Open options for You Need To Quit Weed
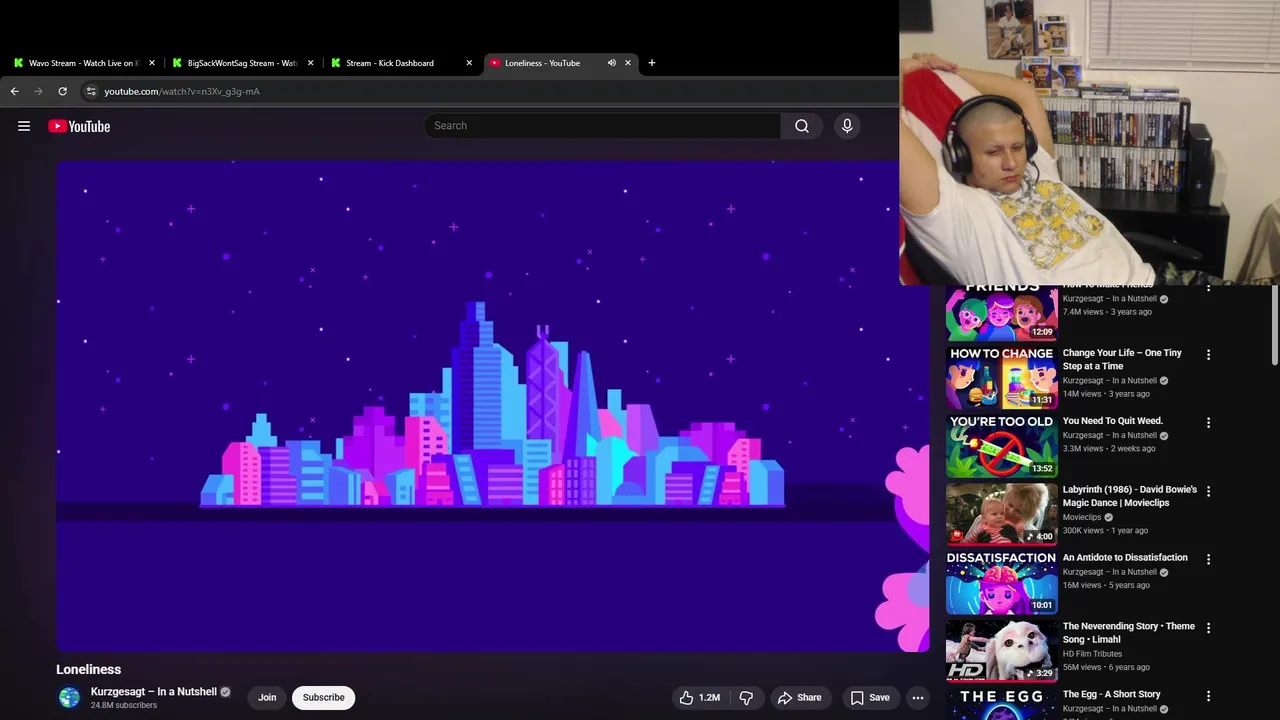Image resolution: width=1280 pixels, height=720 pixels. pyautogui.click(x=1208, y=423)
